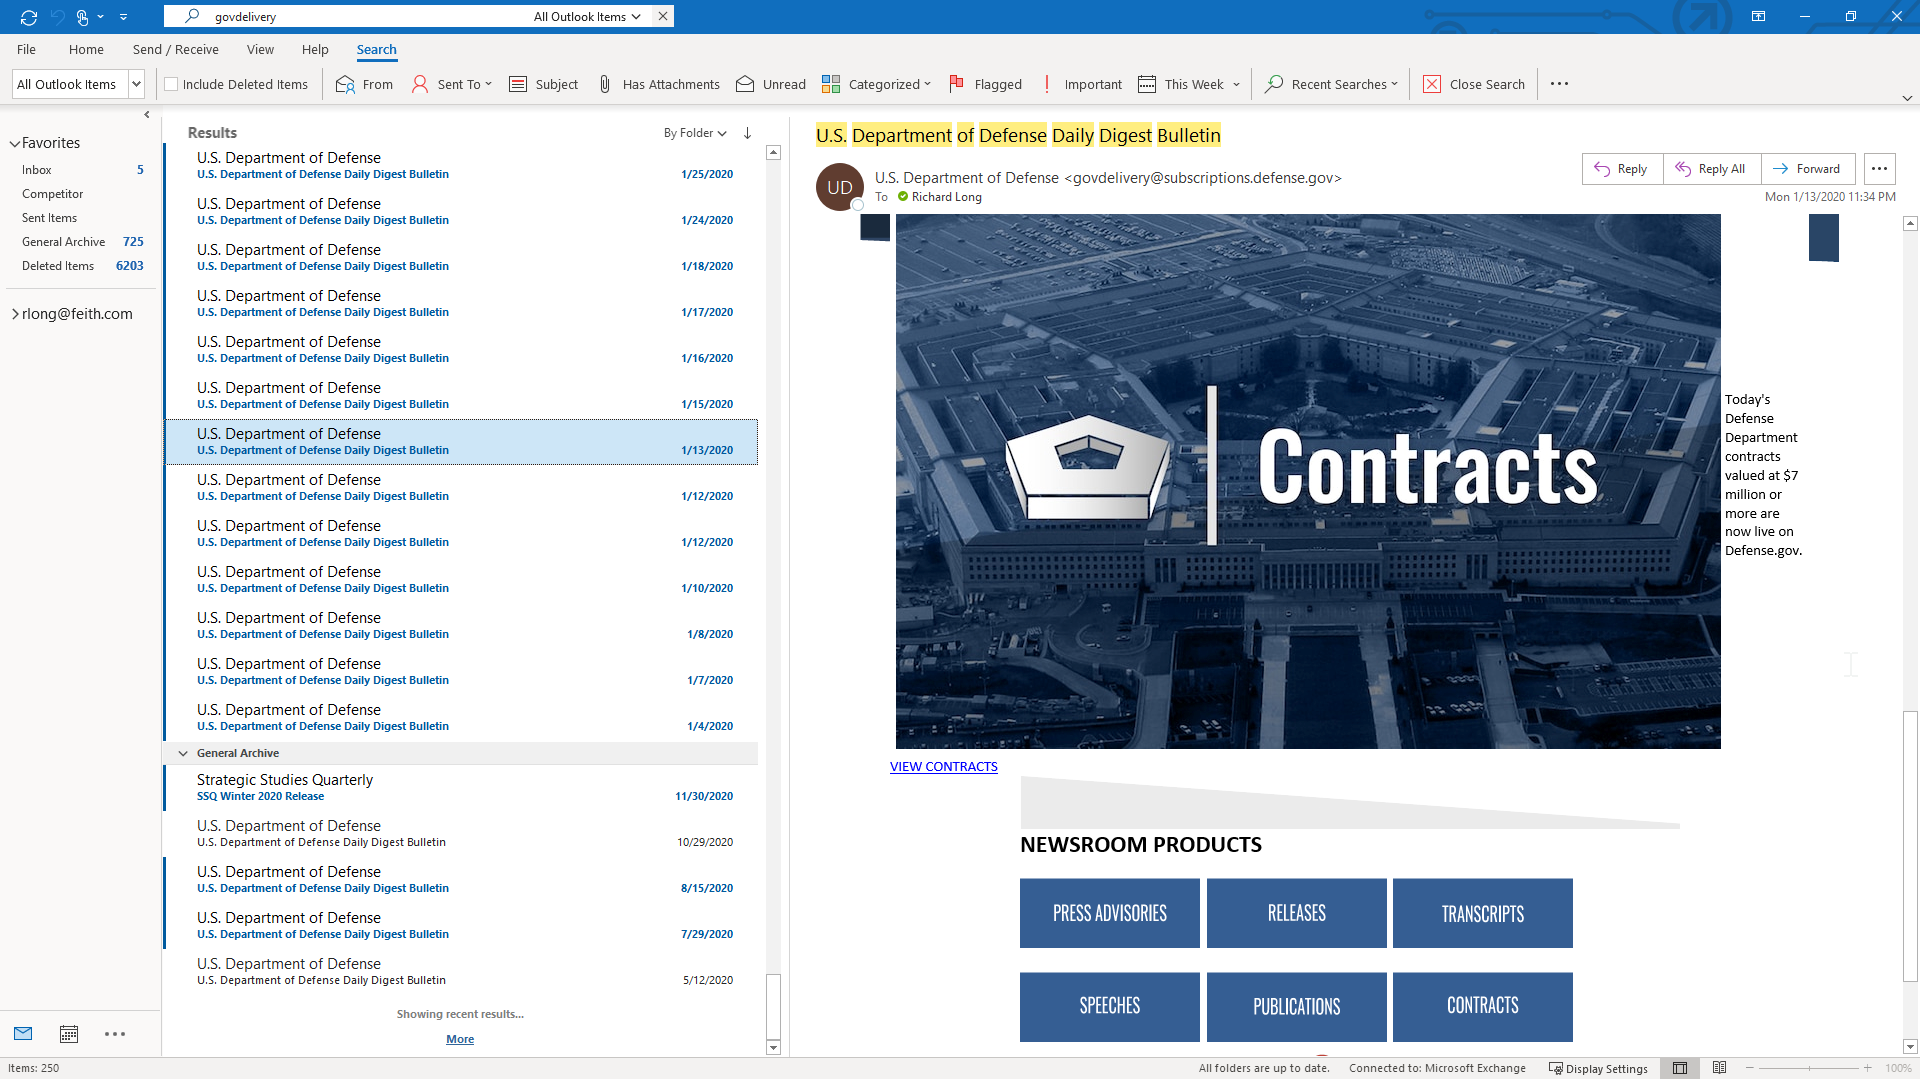The image size is (1920, 1080).
Task: Collapse the folder pane arrow
Action: pyautogui.click(x=147, y=115)
